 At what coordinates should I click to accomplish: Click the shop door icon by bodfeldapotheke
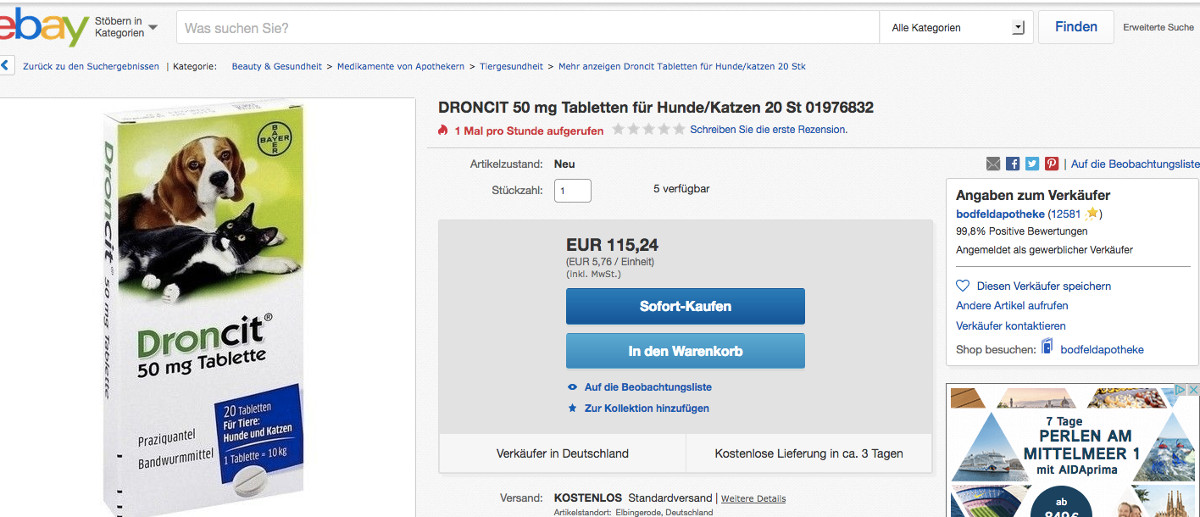(1047, 347)
